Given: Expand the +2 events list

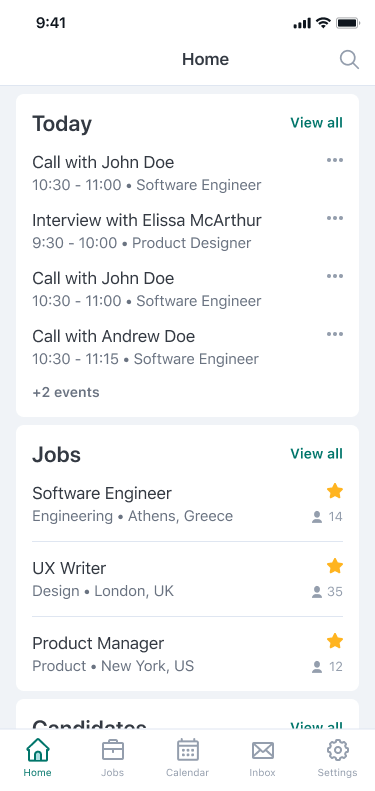Looking at the screenshot, I should click(x=66, y=392).
